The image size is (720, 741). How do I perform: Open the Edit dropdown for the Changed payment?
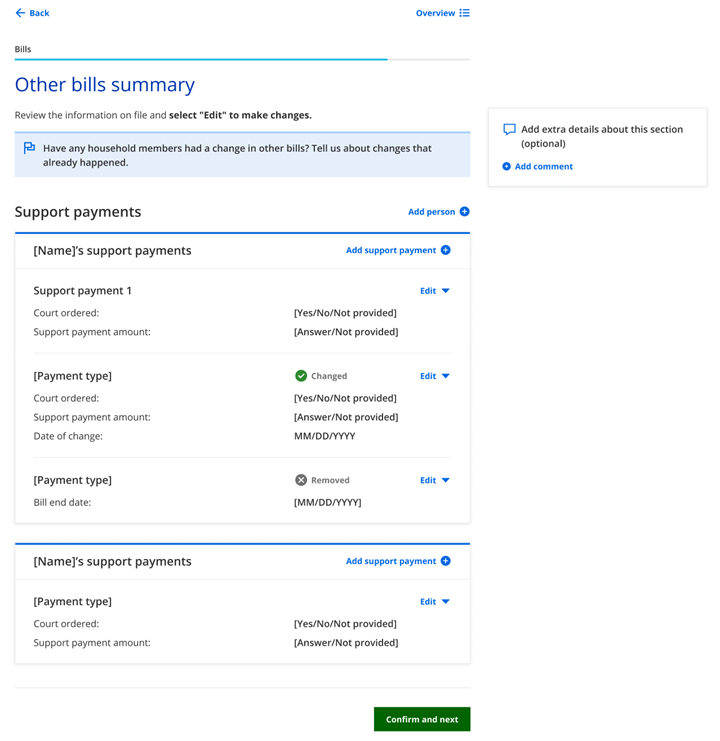click(435, 376)
